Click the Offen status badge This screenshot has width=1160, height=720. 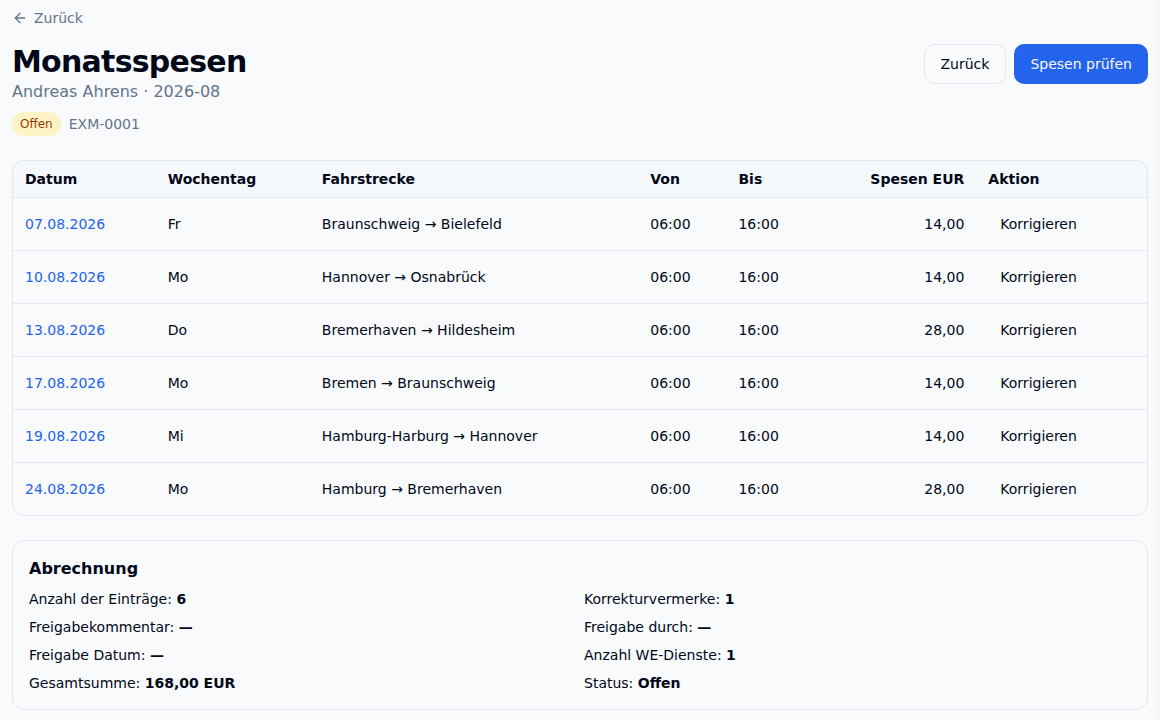[36, 124]
